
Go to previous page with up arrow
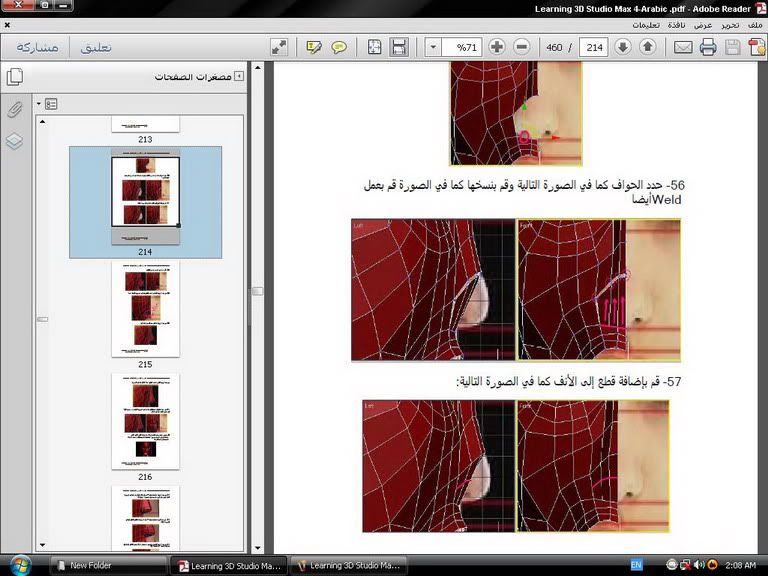click(x=648, y=47)
